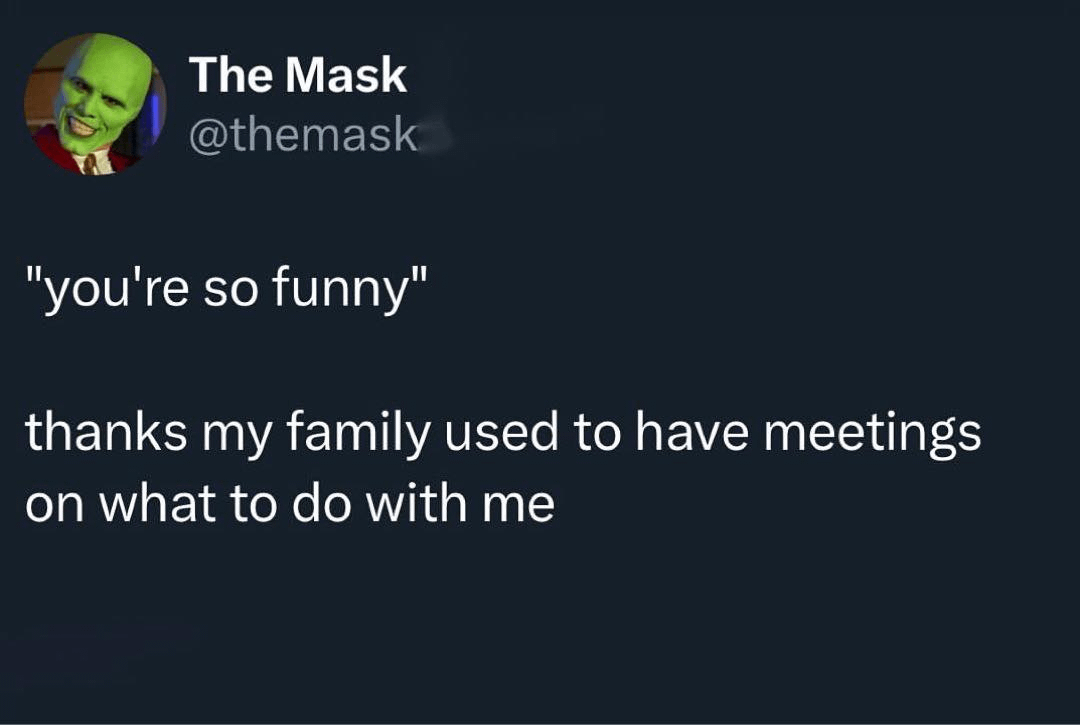Open The Mask's profile picture
Viewport: 1080px width, 725px height.
tap(95, 104)
